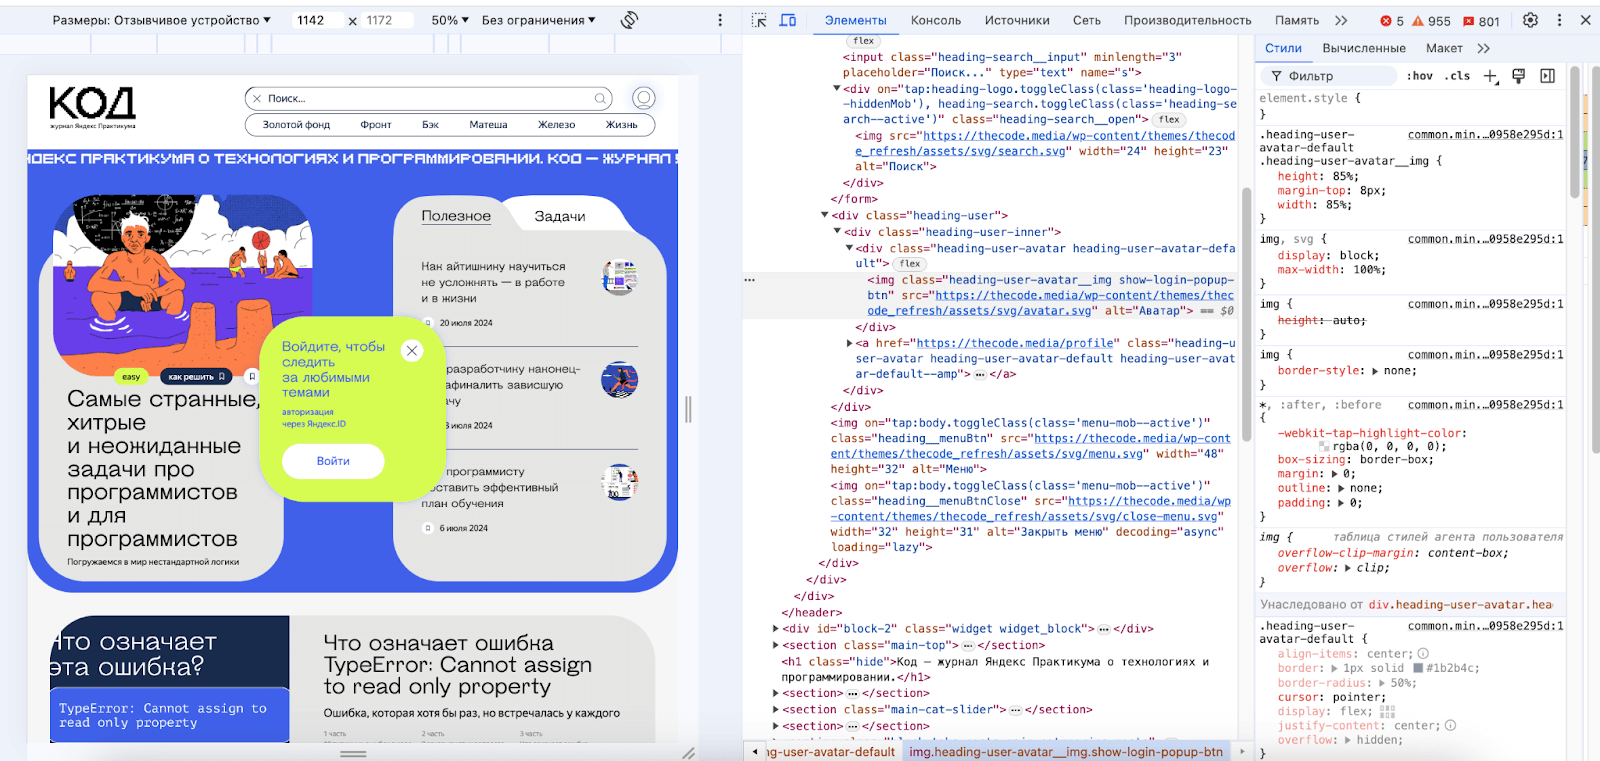Click the user avatar icon on the webpage
Screen dimensions: 1600x761
[643, 98]
